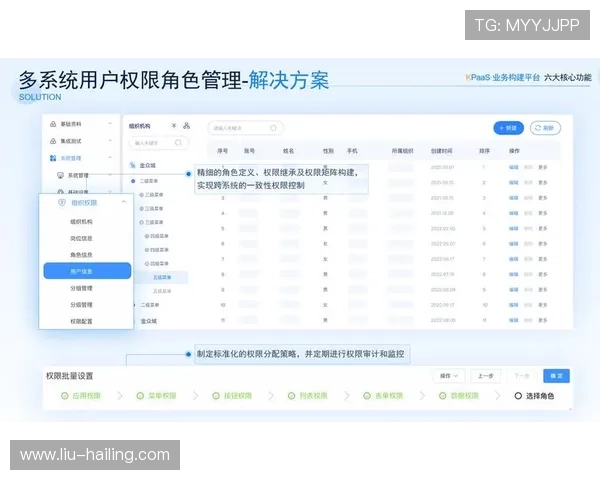Screen dimensions: 600x480
Task: Click the check icon of 应用权限 step
Action: [x=65, y=396]
